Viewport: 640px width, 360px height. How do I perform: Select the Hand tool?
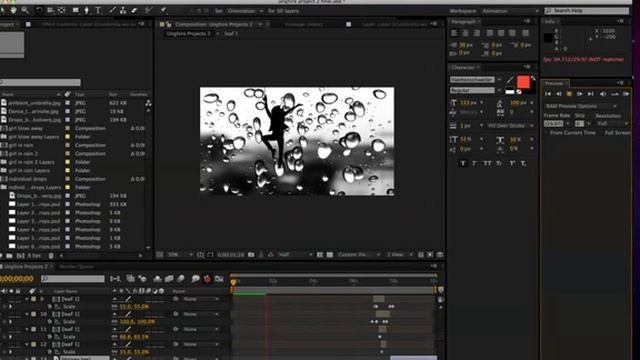click(x=13, y=10)
